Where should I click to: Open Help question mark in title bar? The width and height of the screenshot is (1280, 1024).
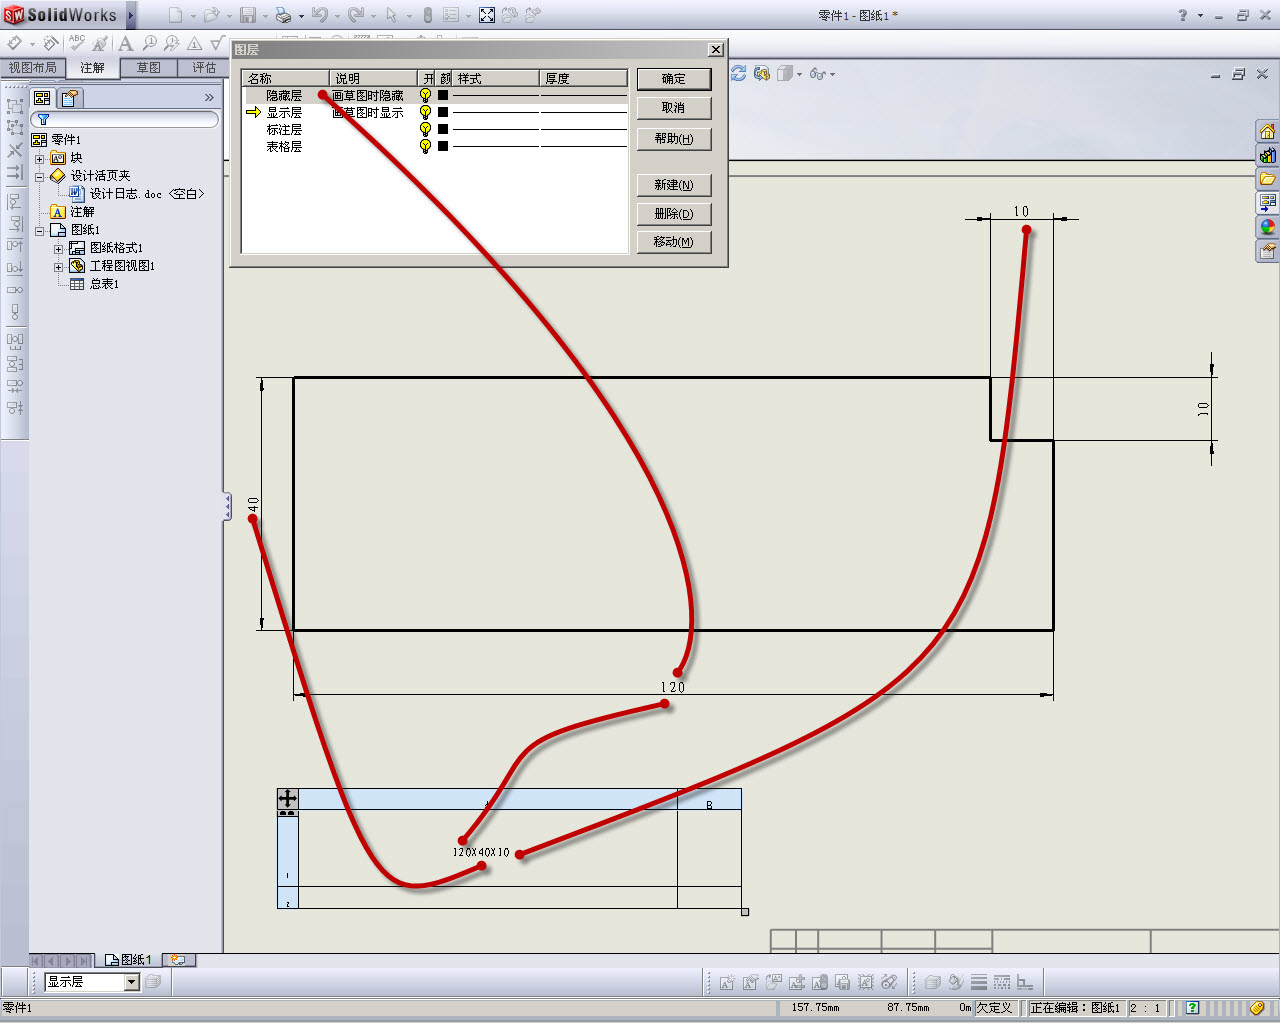pyautogui.click(x=1183, y=15)
